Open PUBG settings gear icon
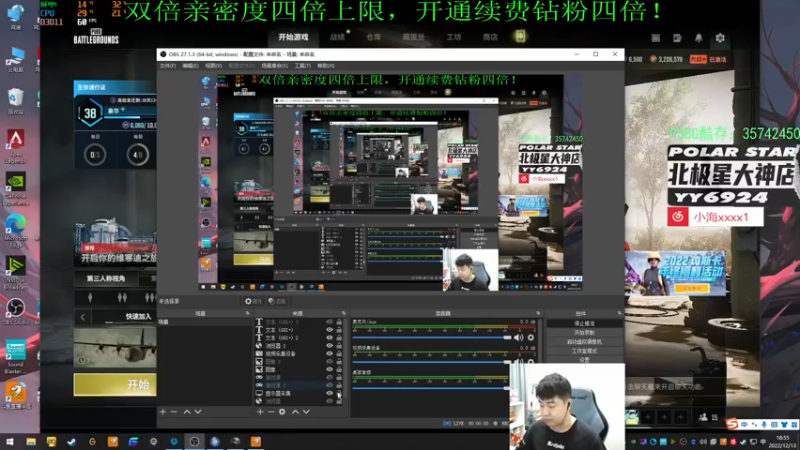800x450 pixels. 720,38
